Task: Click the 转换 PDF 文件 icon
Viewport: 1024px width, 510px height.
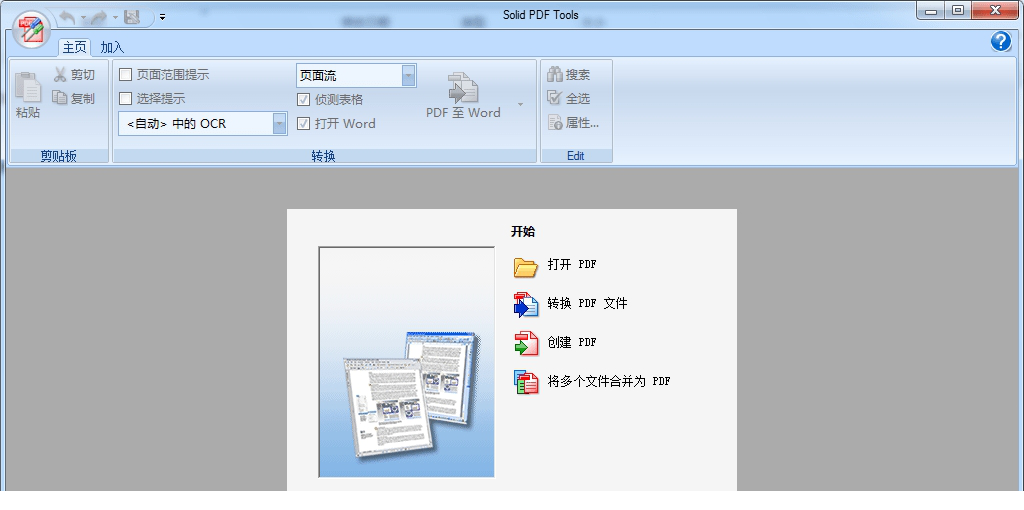Action: pyautogui.click(x=526, y=304)
